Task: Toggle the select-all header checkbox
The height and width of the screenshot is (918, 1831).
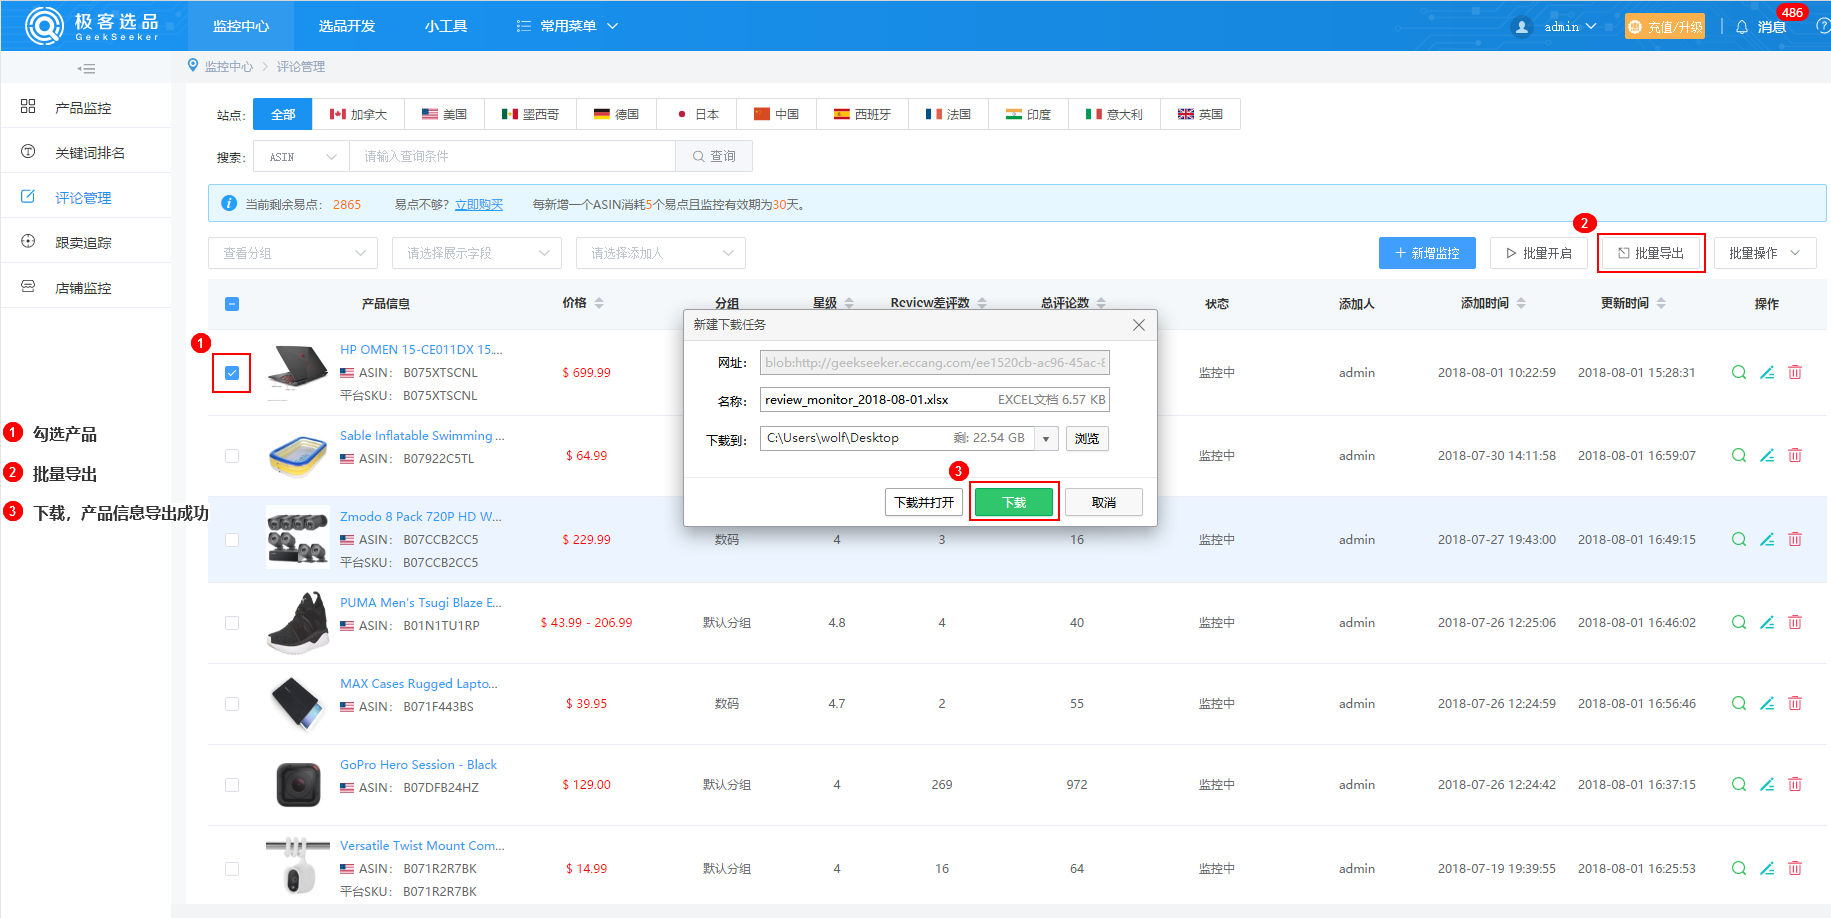Action: [232, 304]
